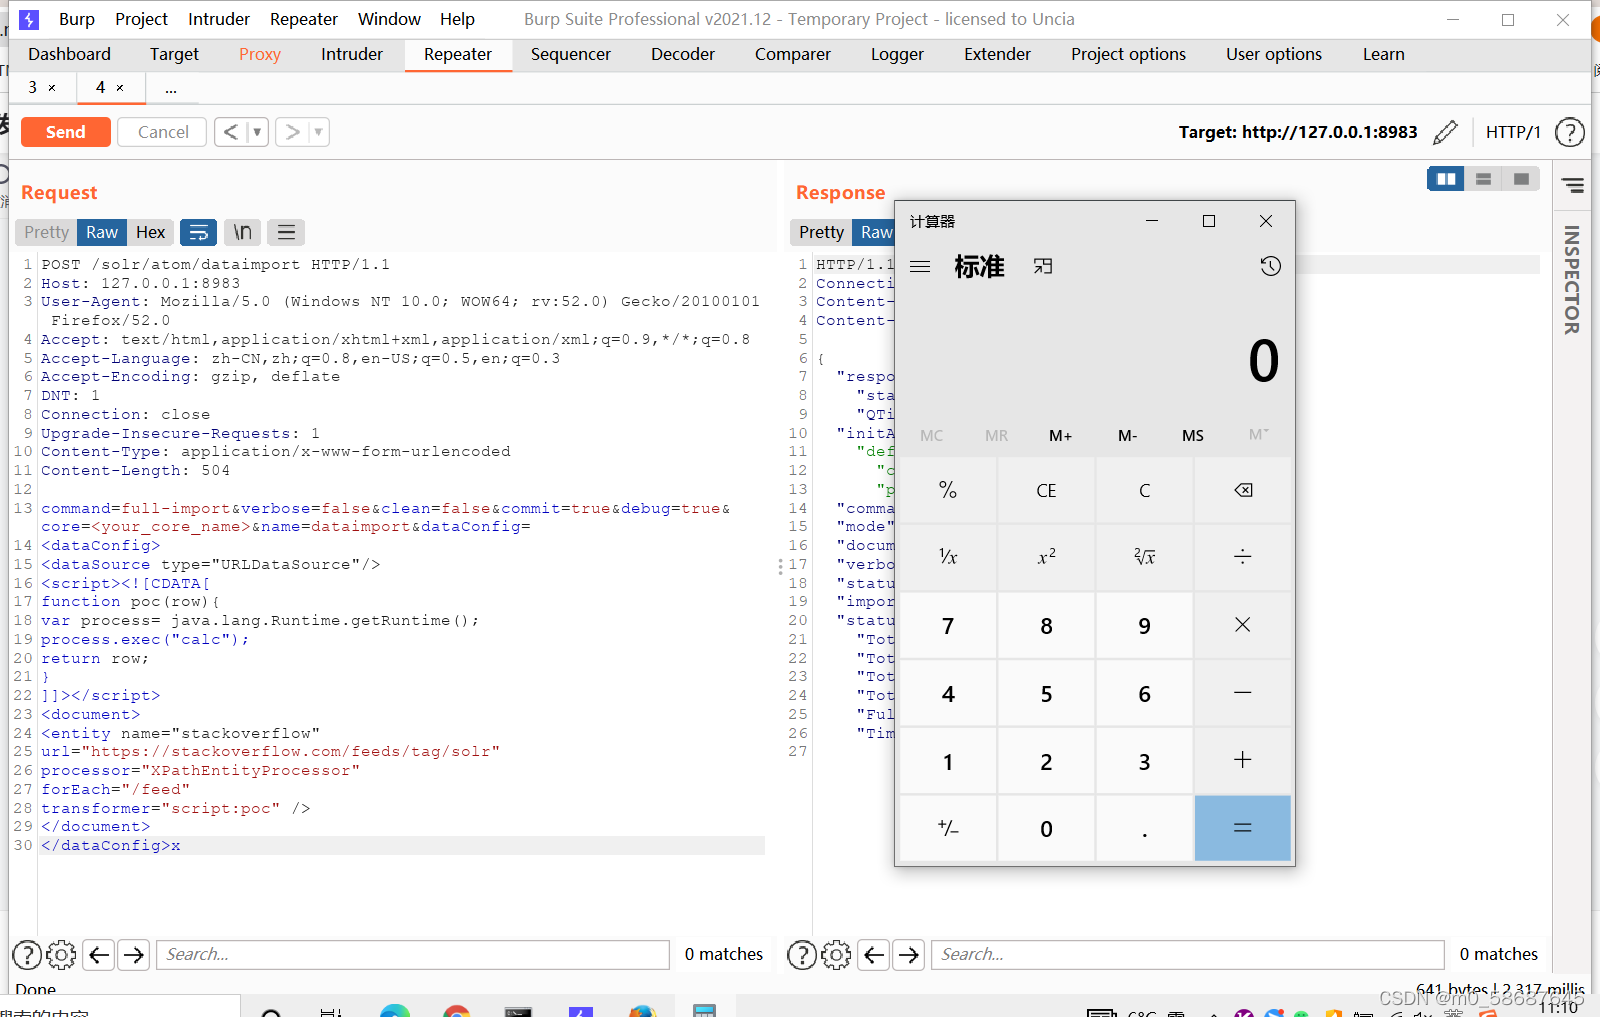Image resolution: width=1600 pixels, height=1017 pixels.
Task: Go to previous request history arrow
Action: click(x=231, y=132)
